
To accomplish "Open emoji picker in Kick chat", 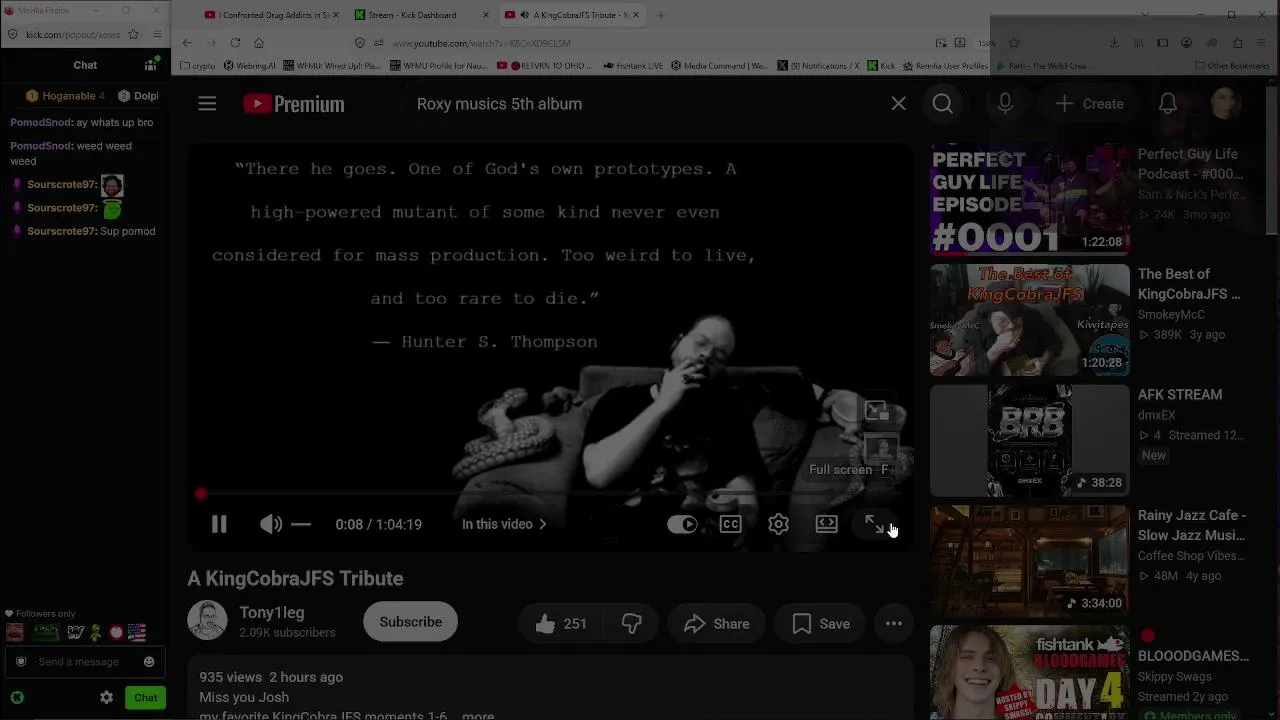I will [x=149, y=662].
